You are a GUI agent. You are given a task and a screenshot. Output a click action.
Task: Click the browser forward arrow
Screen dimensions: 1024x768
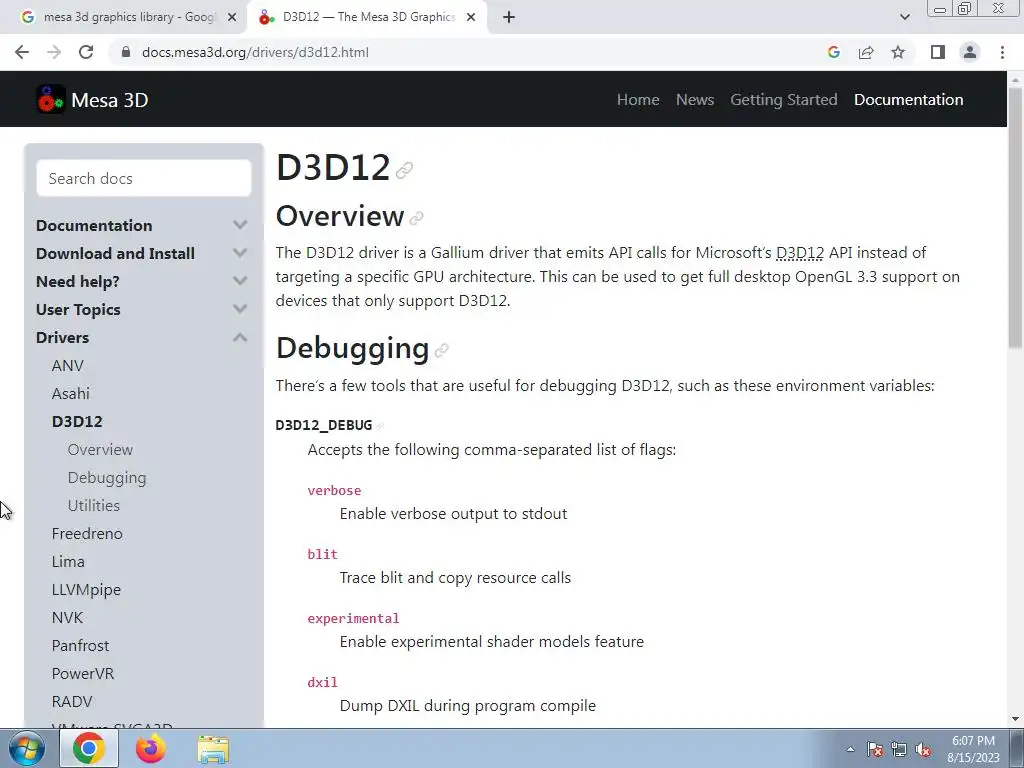click(54, 52)
